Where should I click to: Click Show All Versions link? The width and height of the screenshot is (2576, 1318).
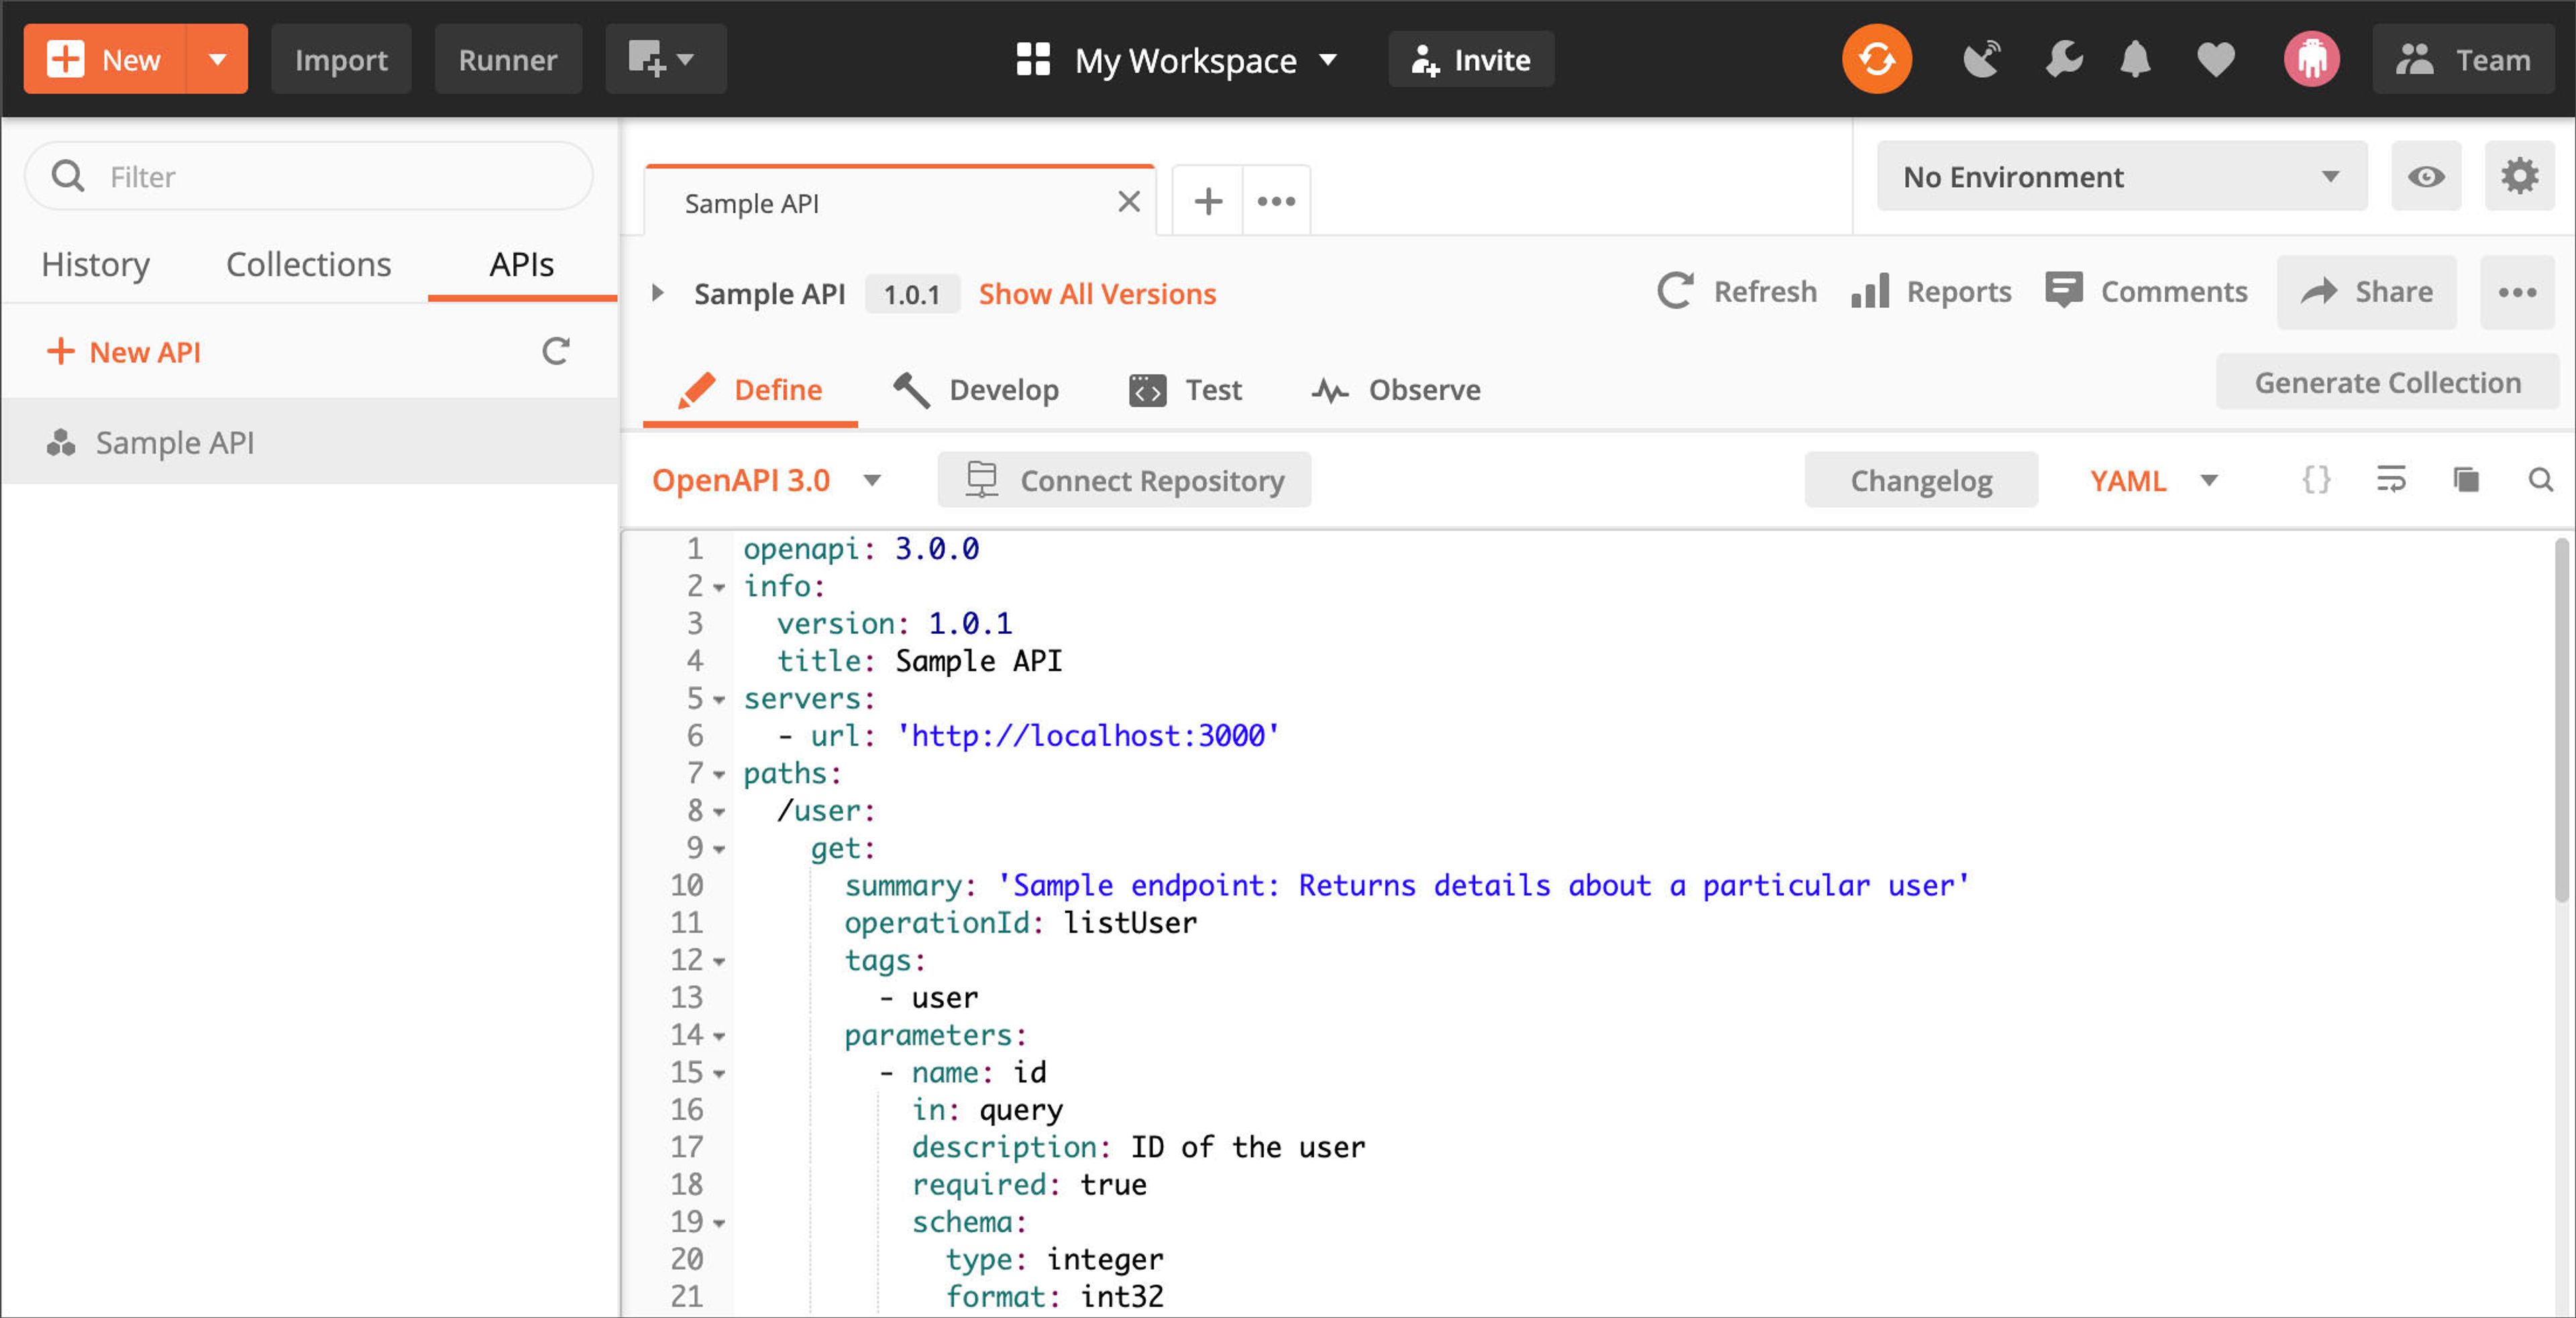click(x=1097, y=293)
